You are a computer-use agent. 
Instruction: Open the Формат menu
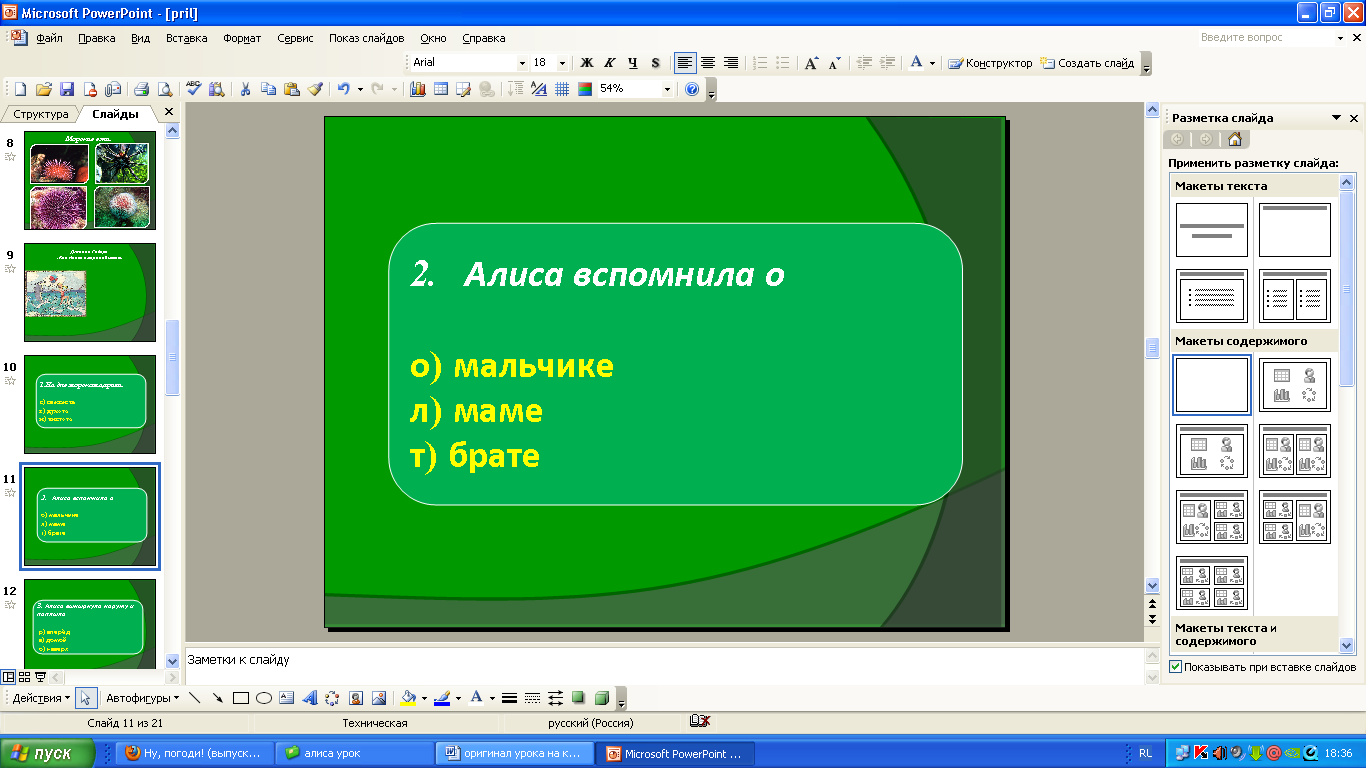pos(242,38)
